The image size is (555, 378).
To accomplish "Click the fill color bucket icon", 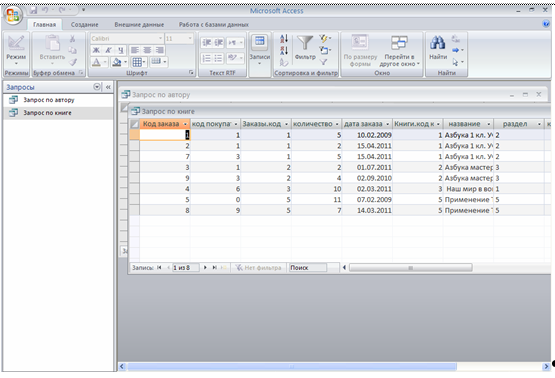I will [116, 62].
